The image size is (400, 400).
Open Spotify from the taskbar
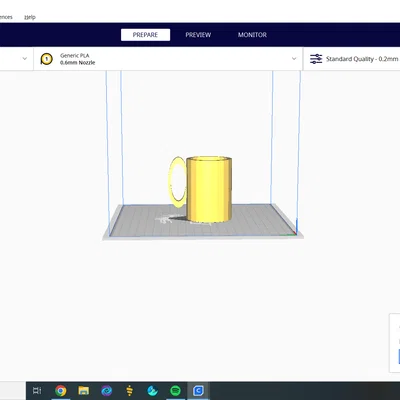(175, 390)
